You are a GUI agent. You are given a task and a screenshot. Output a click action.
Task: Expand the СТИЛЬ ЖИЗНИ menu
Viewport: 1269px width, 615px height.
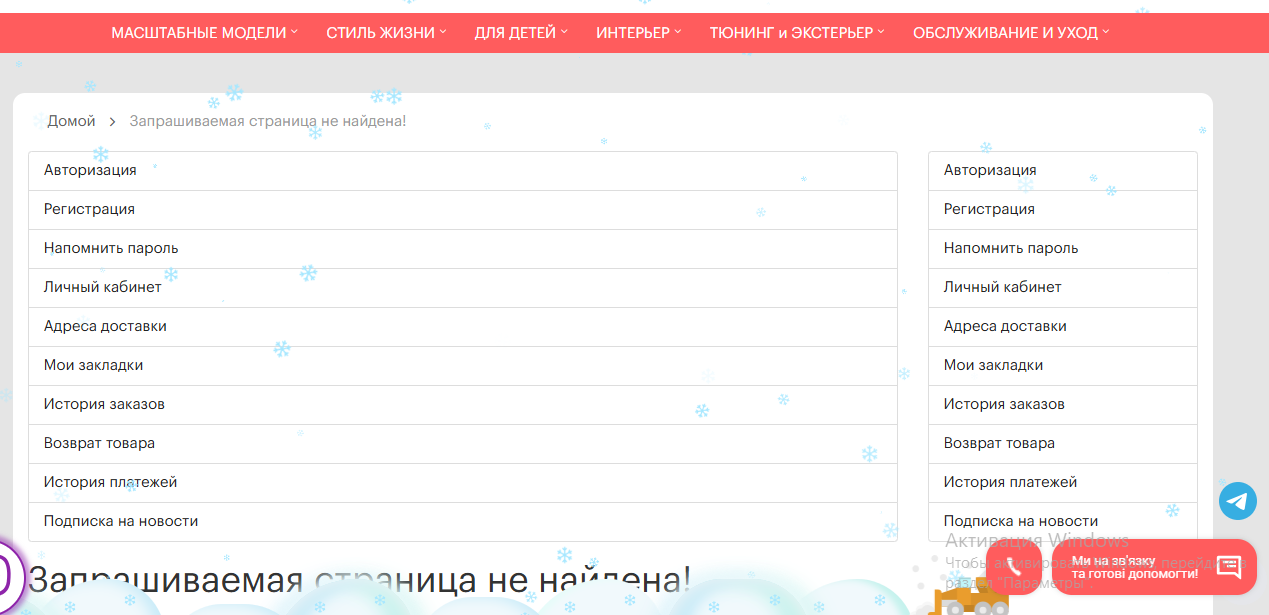coord(386,32)
